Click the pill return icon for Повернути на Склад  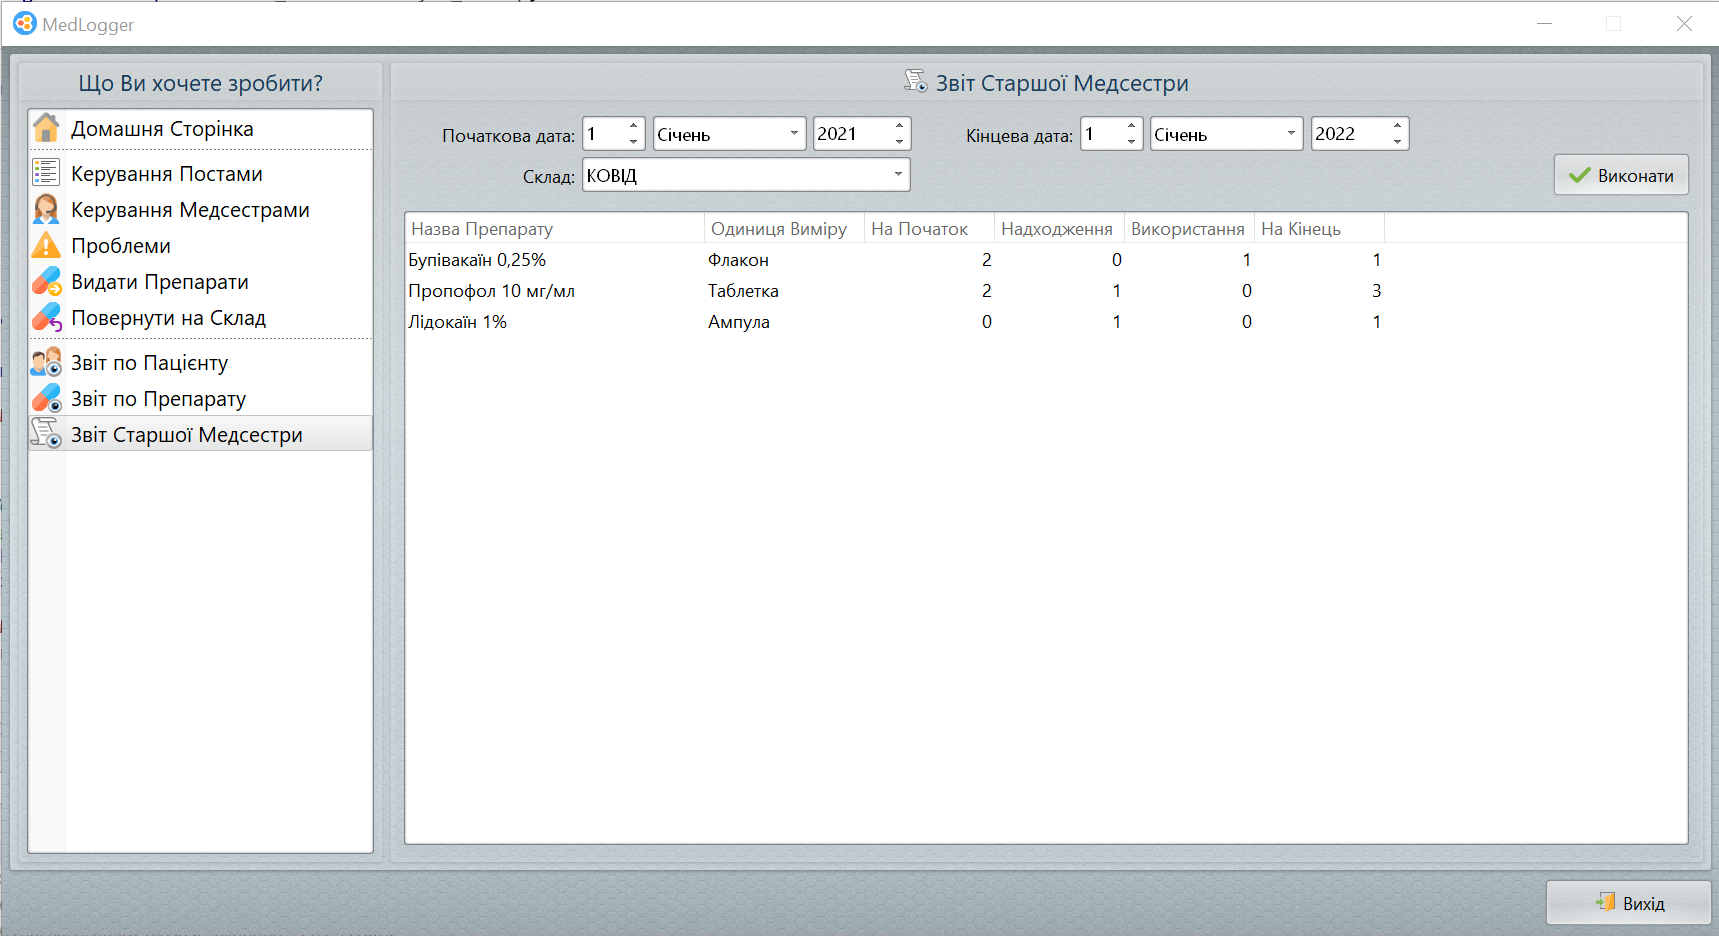46,317
